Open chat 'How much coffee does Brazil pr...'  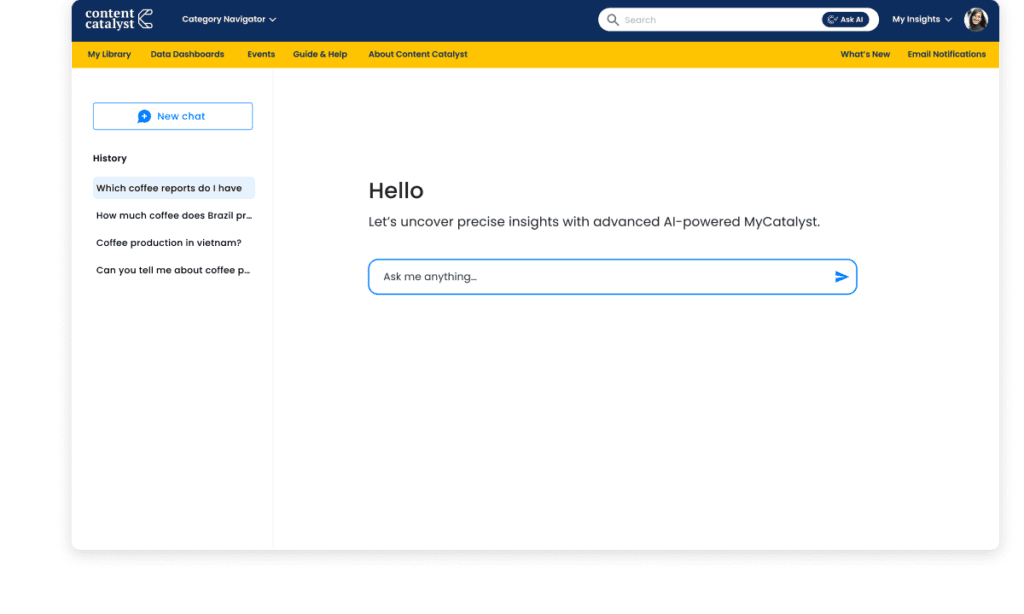(x=174, y=216)
